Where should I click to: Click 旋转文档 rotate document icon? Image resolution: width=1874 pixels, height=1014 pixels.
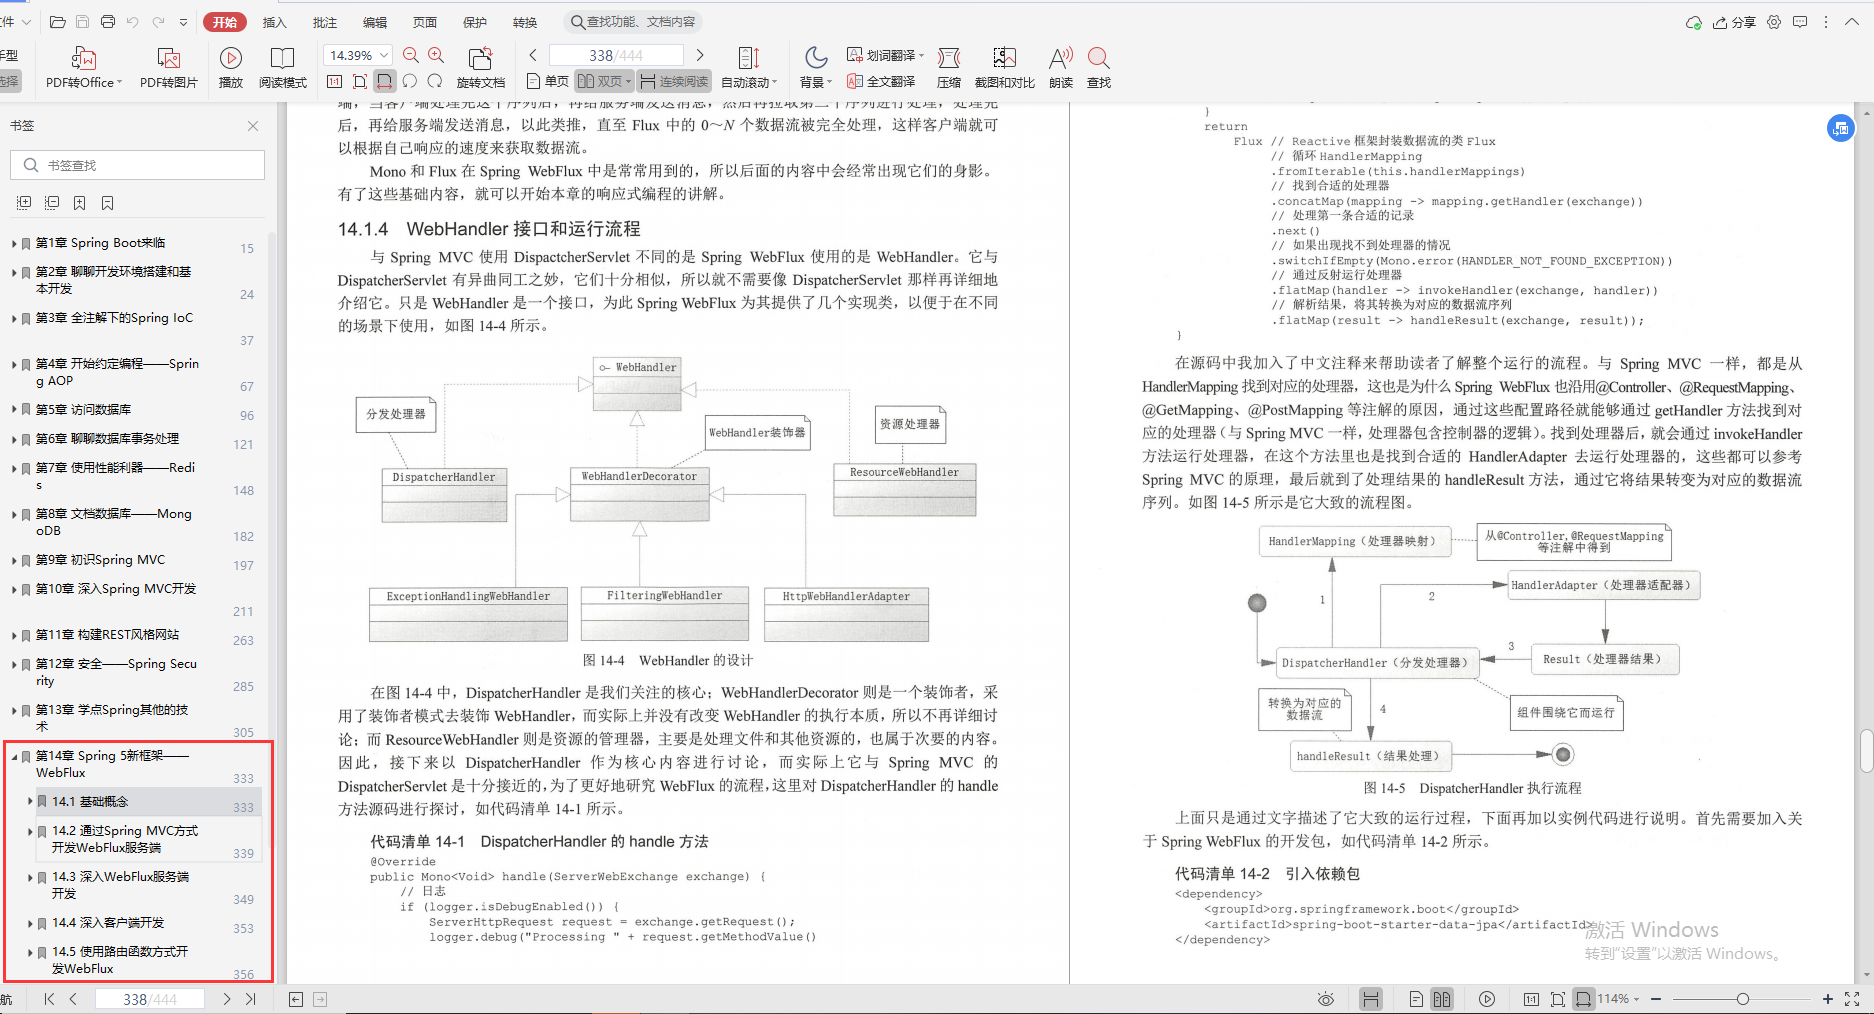[x=481, y=68]
